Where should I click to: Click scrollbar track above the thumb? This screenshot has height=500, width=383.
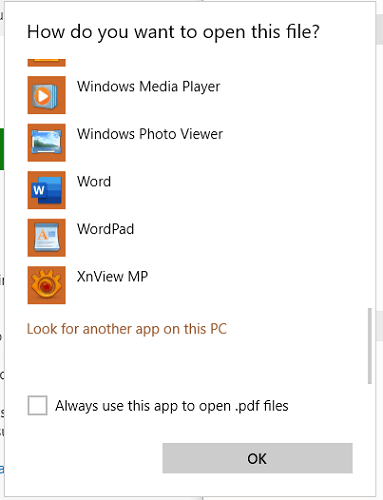[369, 183]
